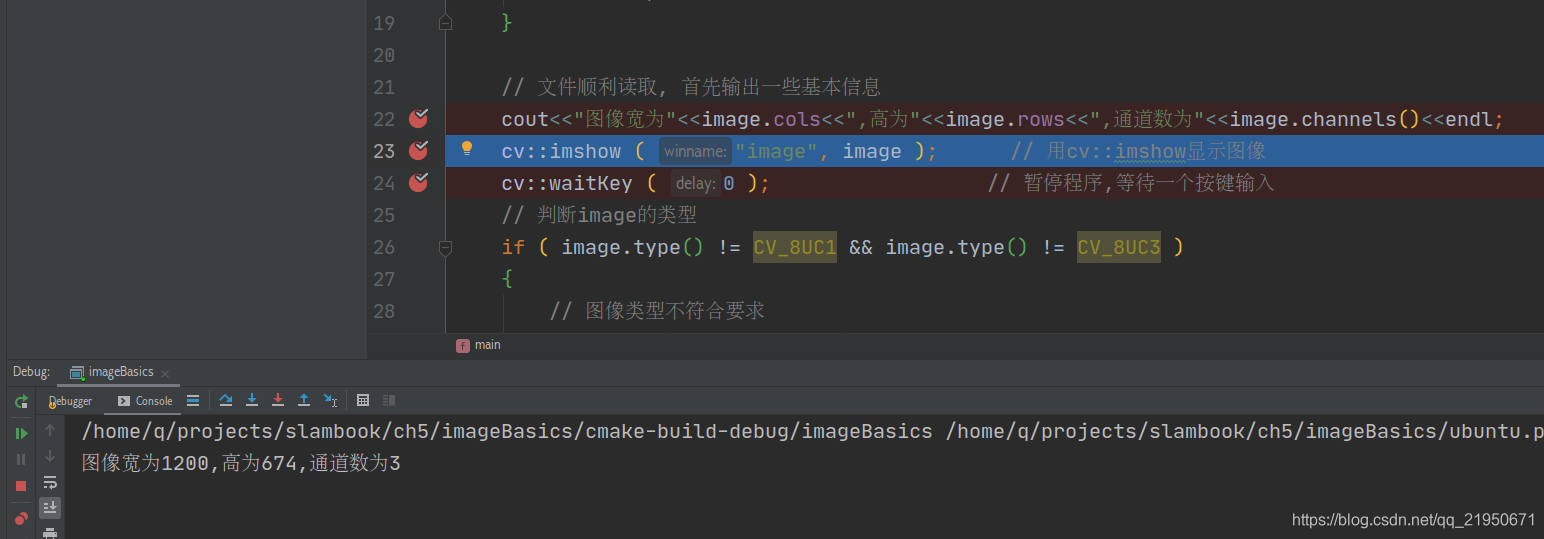The height and width of the screenshot is (539, 1544).
Task: Pause the running program
Action: pos(21,459)
